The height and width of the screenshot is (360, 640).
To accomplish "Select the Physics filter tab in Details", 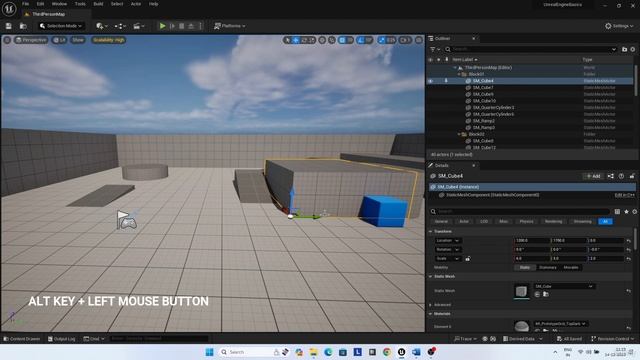I will coord(527,222).
